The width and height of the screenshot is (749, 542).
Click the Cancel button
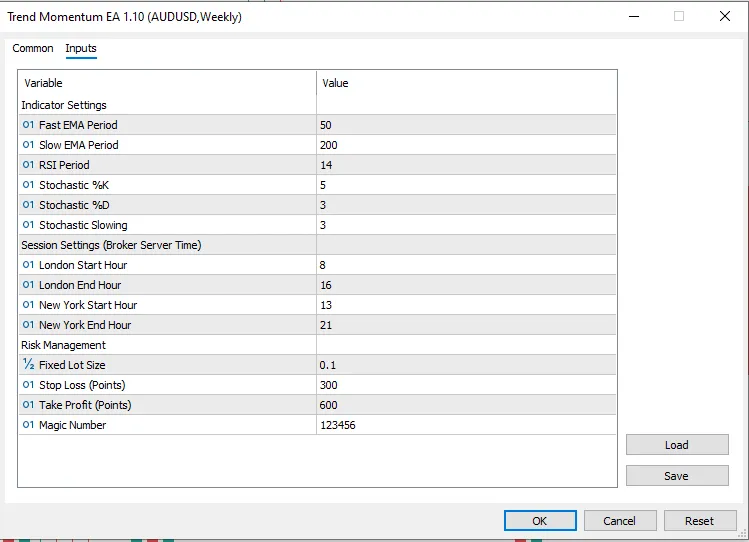[619, 520]
